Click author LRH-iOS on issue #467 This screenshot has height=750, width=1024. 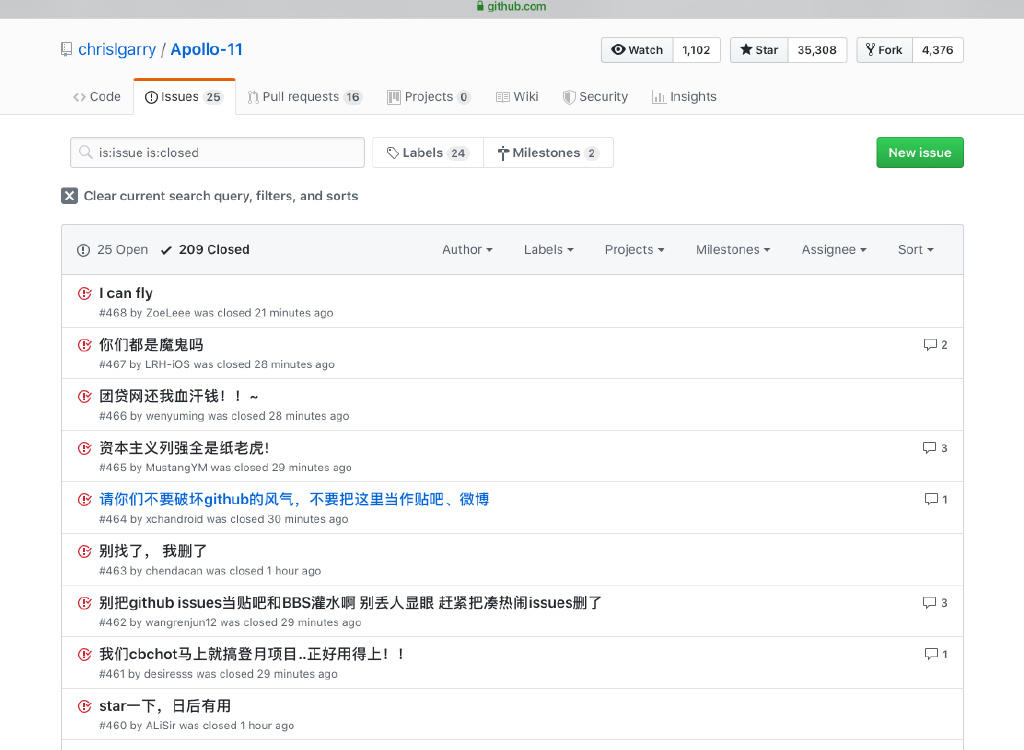click(x=167, y=365)
